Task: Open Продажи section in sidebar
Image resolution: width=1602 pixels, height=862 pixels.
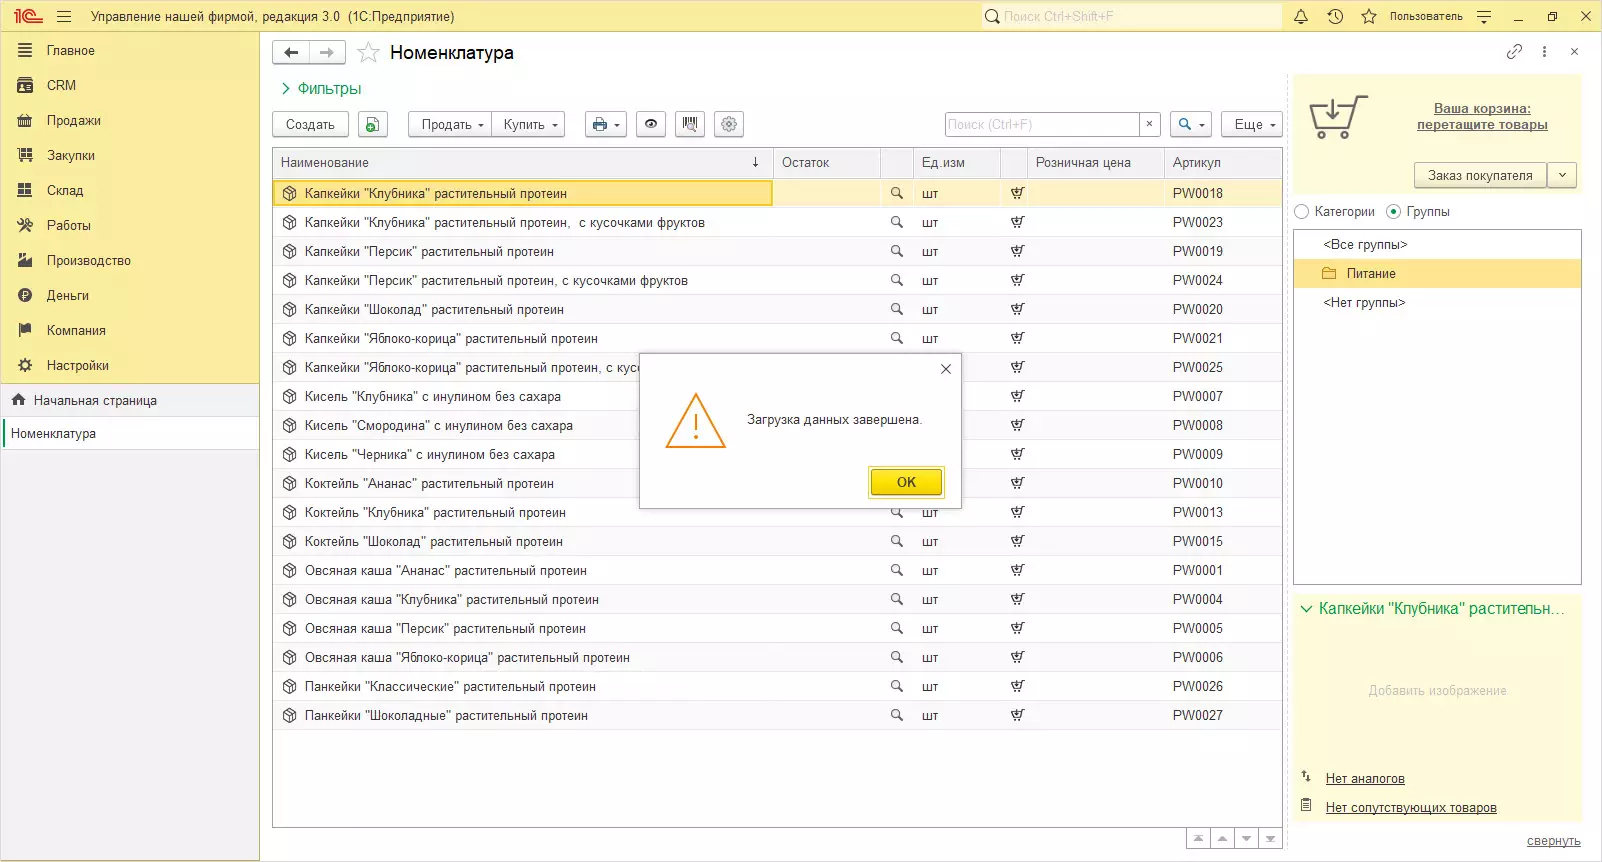Action: (x=73, y=120)
